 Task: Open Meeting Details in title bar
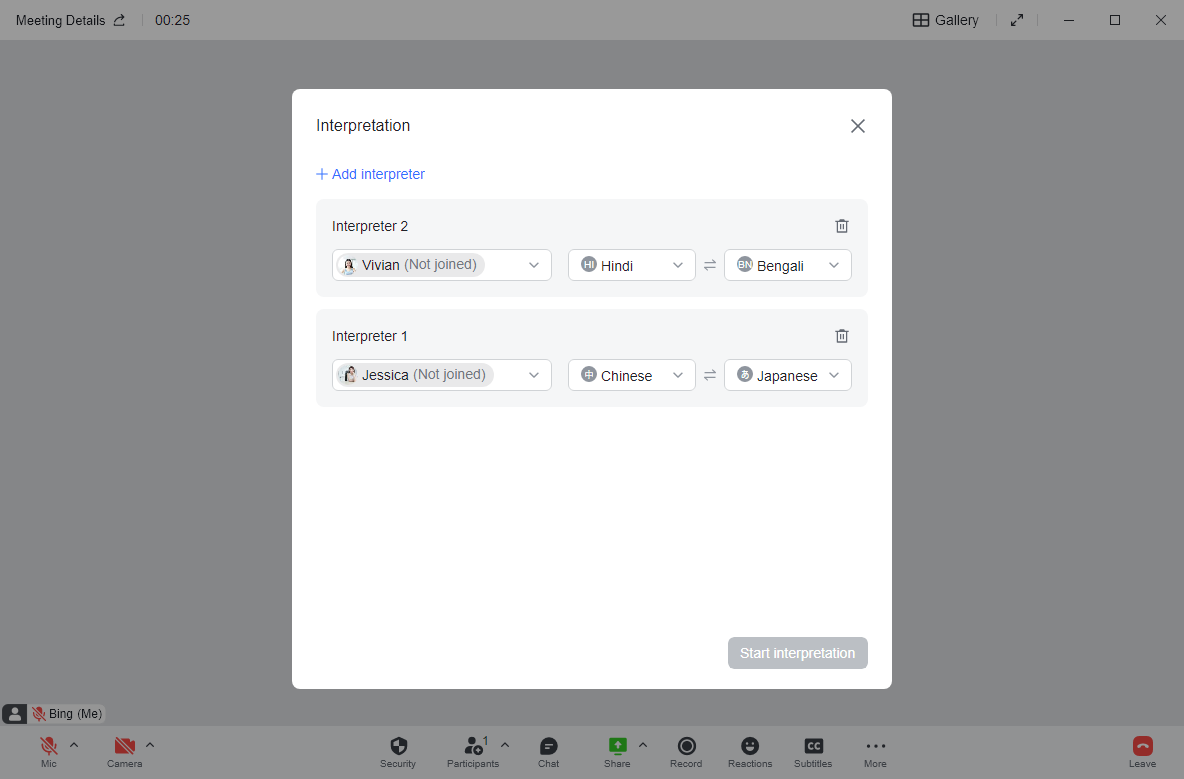coord(70,20)
